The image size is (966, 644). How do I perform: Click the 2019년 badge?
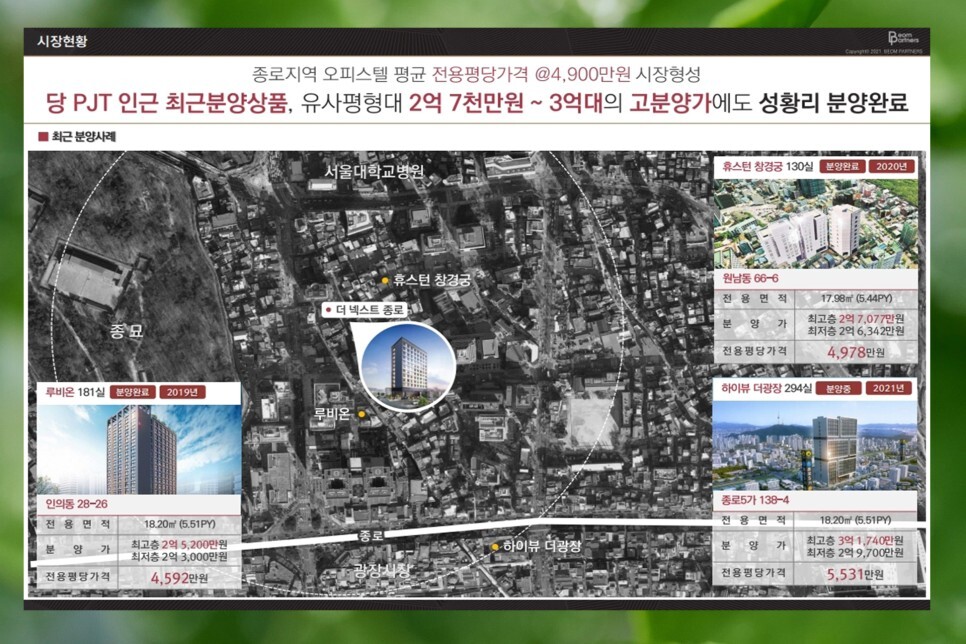click(182, 392)
